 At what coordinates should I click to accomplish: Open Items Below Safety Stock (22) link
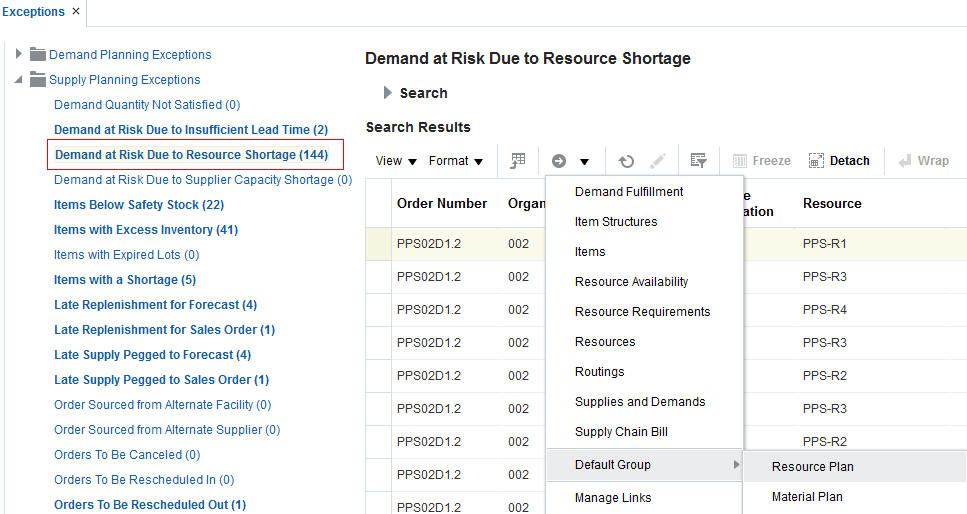(x=139, y=205)
